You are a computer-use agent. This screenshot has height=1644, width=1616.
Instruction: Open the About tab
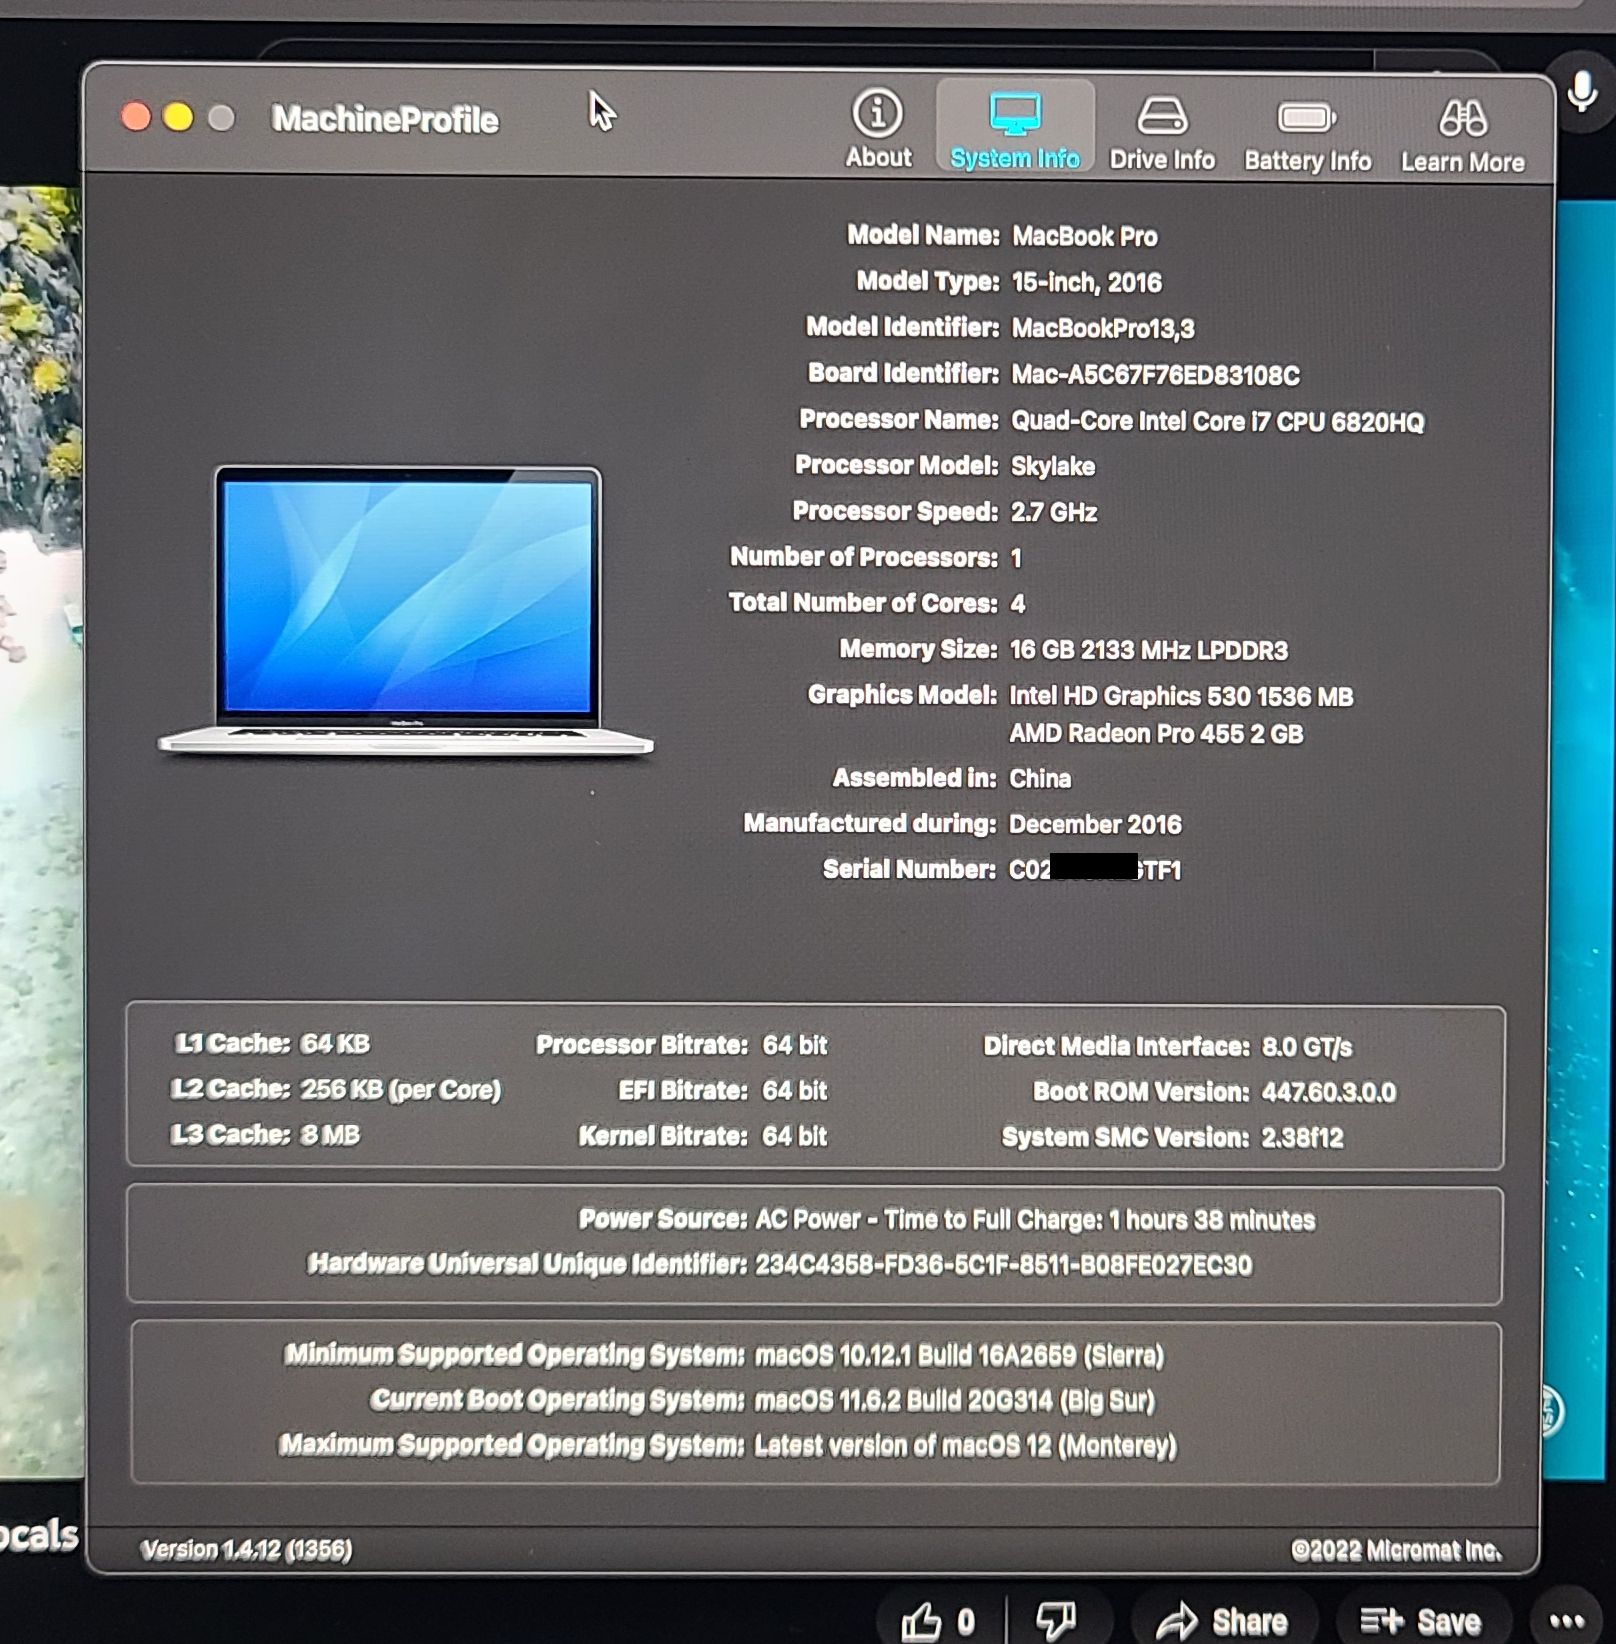(878, 128)
